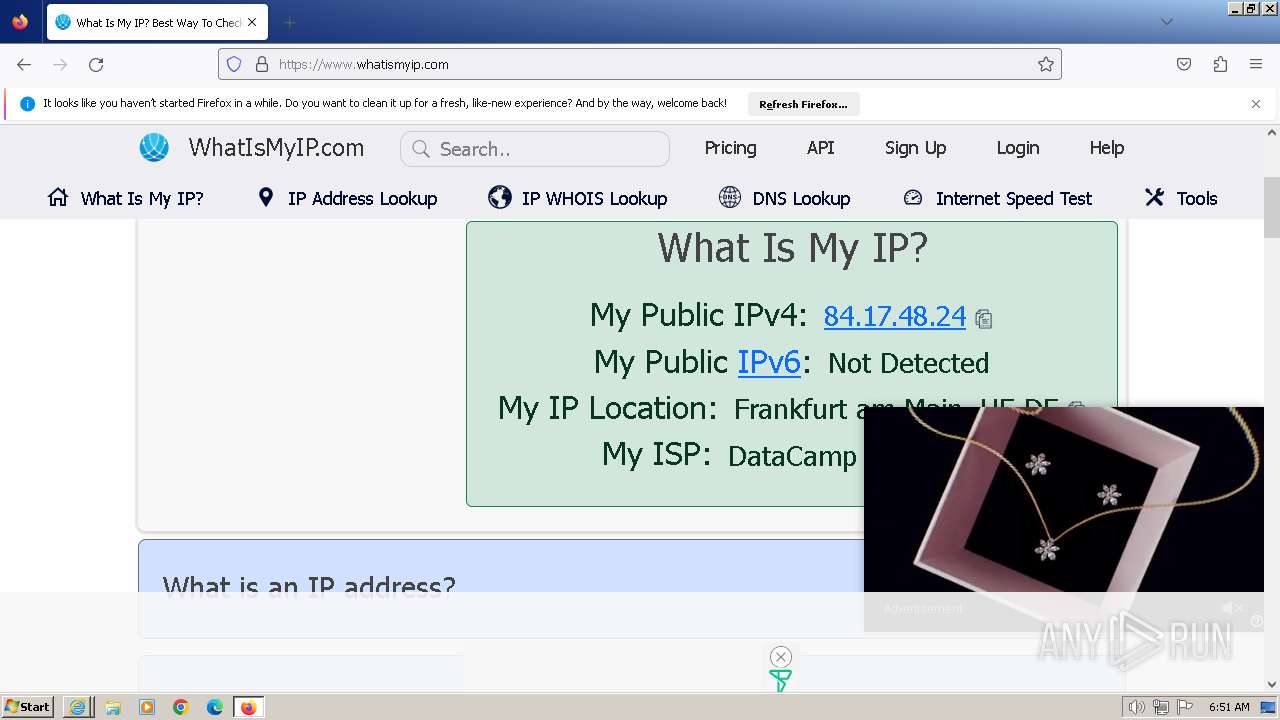
Task: Click the page vertical scrollbar thumb
Action: pyautogui.click(x=1272, y=208)
